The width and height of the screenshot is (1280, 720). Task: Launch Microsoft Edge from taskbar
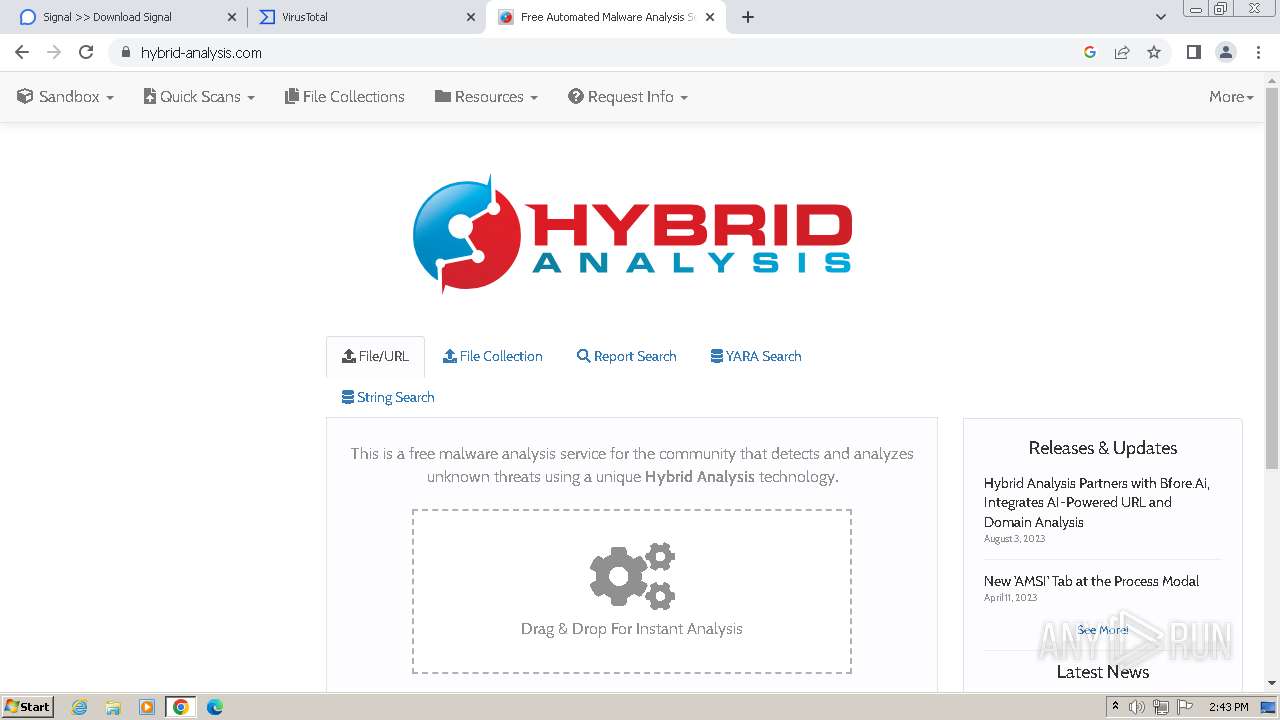[x=215, y=707]
